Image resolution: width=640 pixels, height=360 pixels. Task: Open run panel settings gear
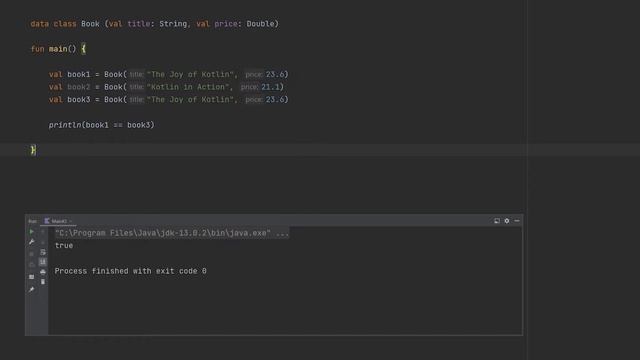pos(507,221)
